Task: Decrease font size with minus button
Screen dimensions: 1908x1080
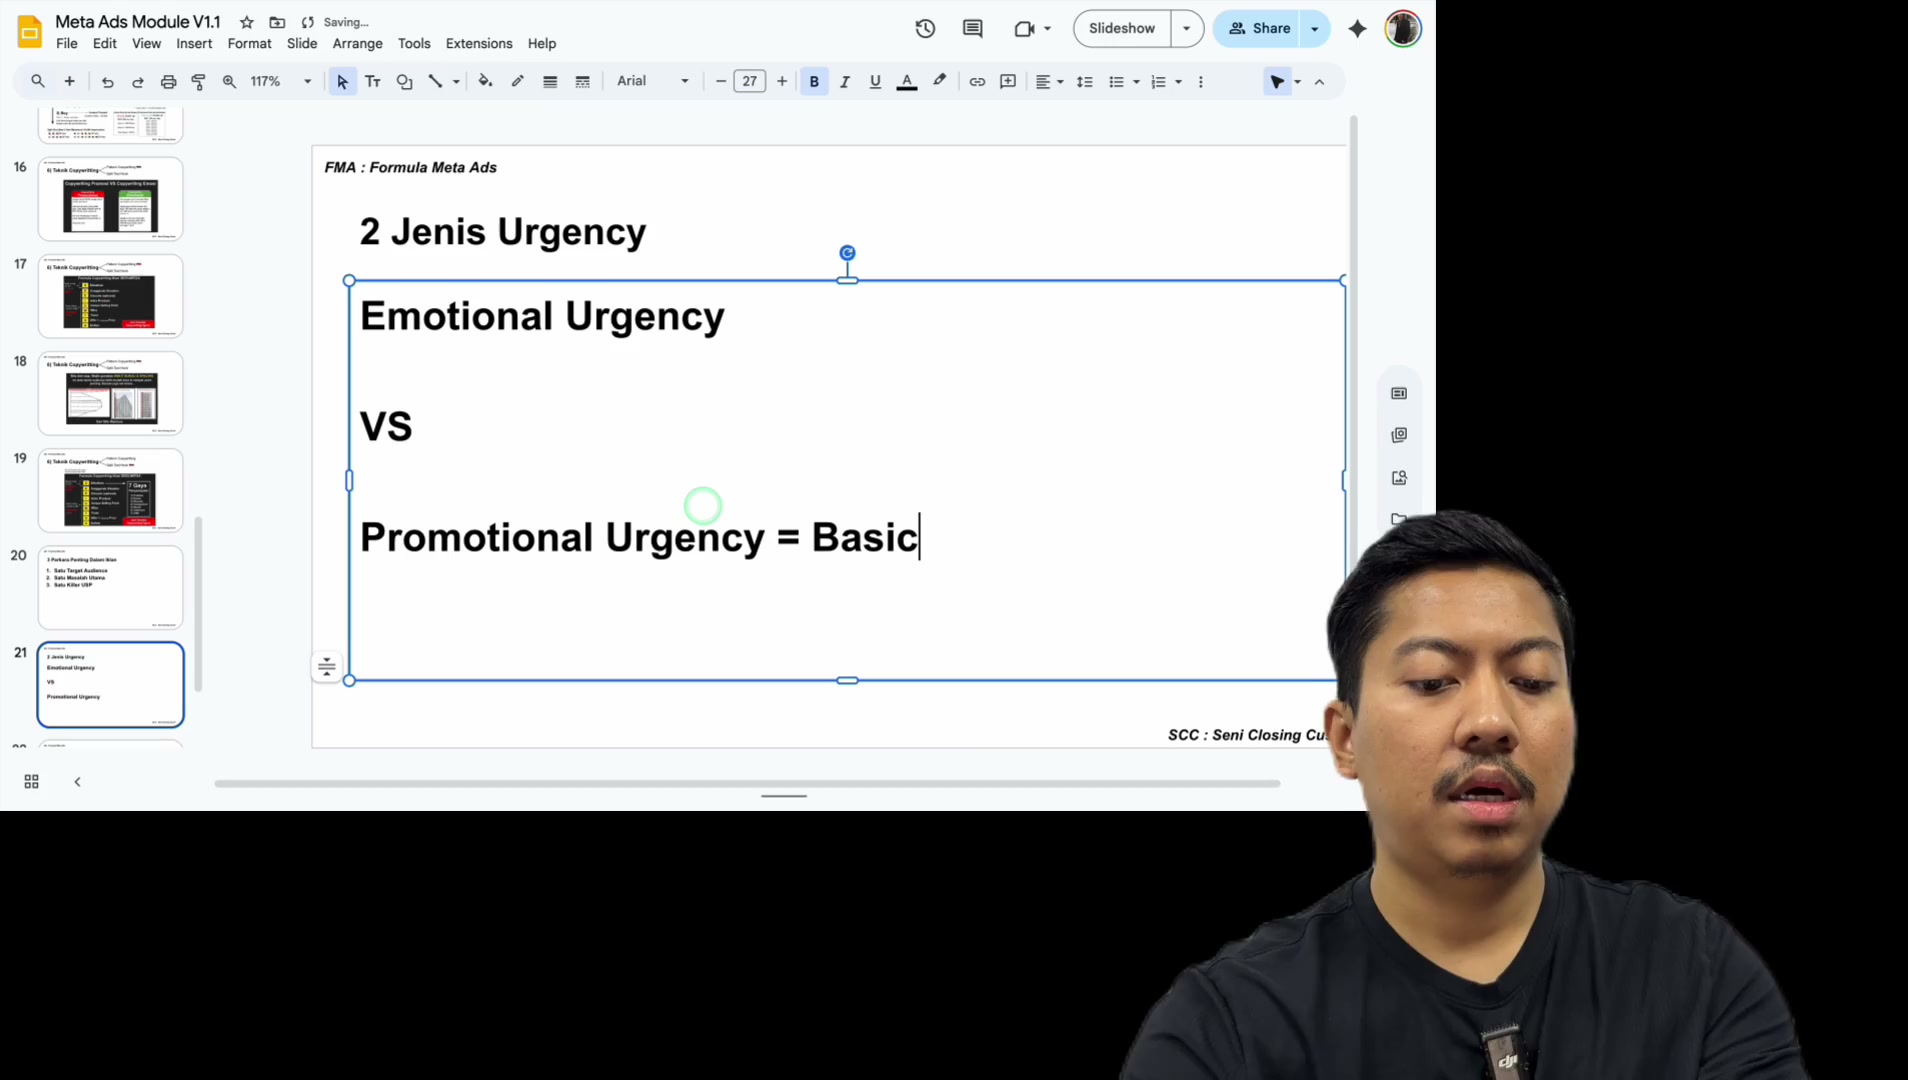Action: (x=721, y=82)
